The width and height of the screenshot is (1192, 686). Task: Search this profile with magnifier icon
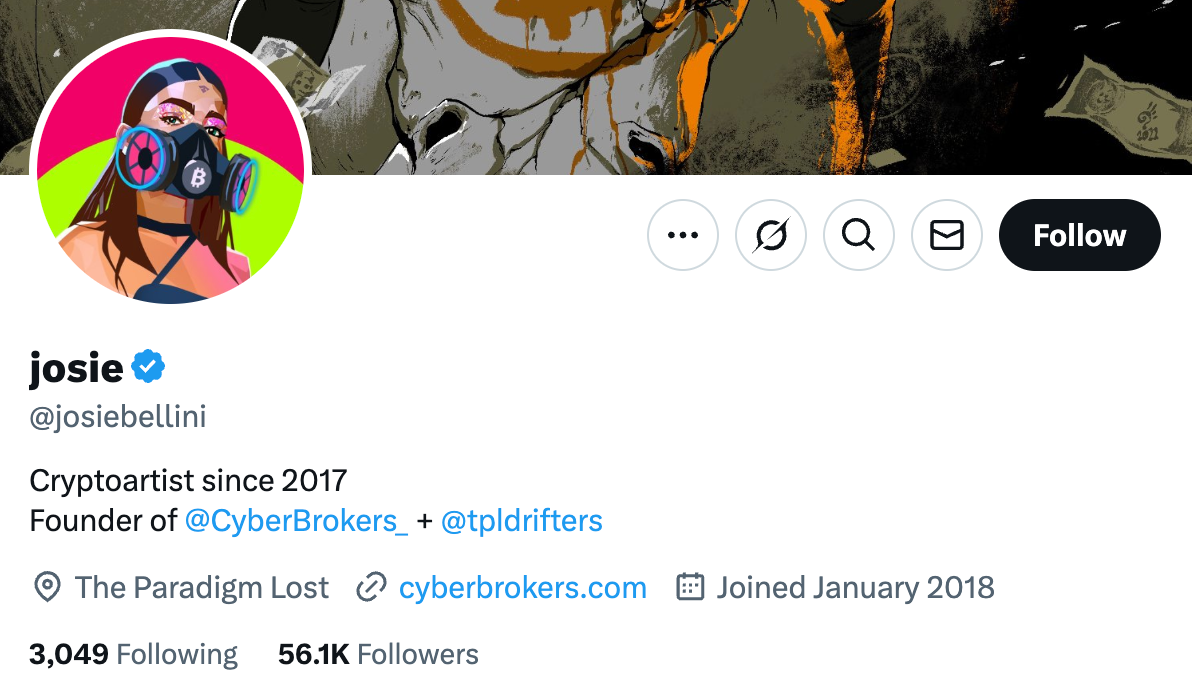tap(859, 235)
